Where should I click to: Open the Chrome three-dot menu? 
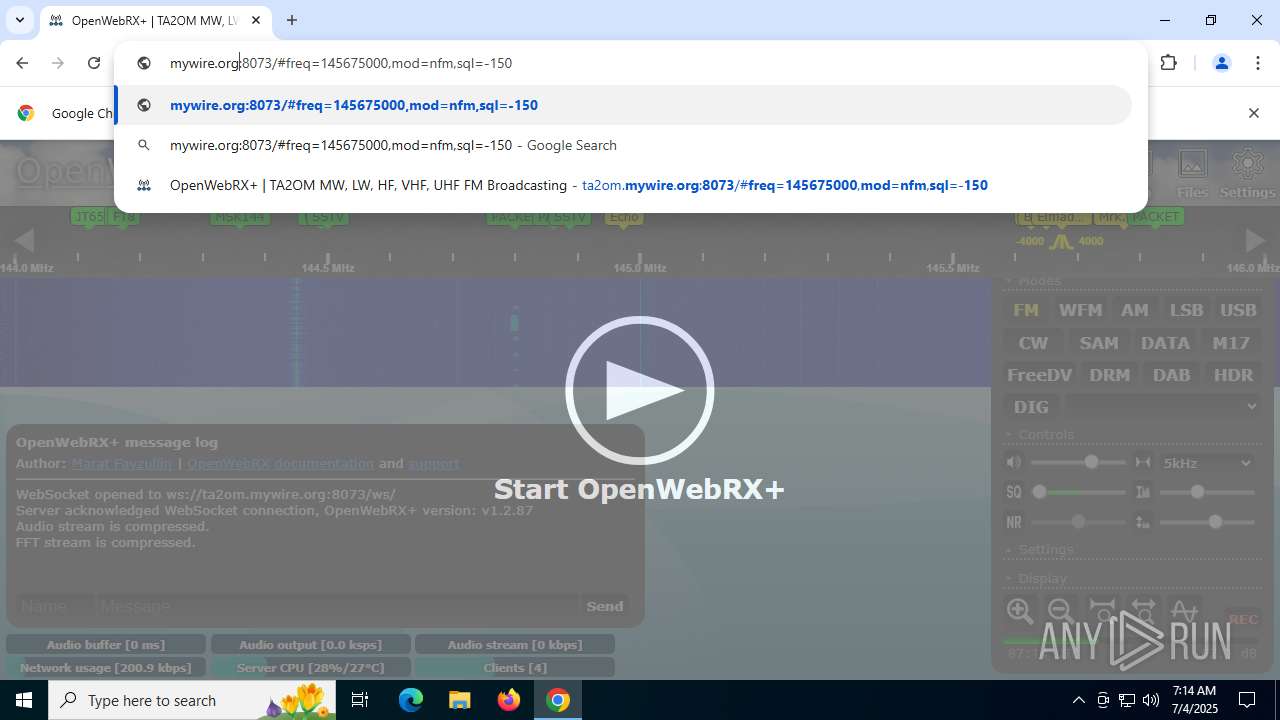[1258, 63]
